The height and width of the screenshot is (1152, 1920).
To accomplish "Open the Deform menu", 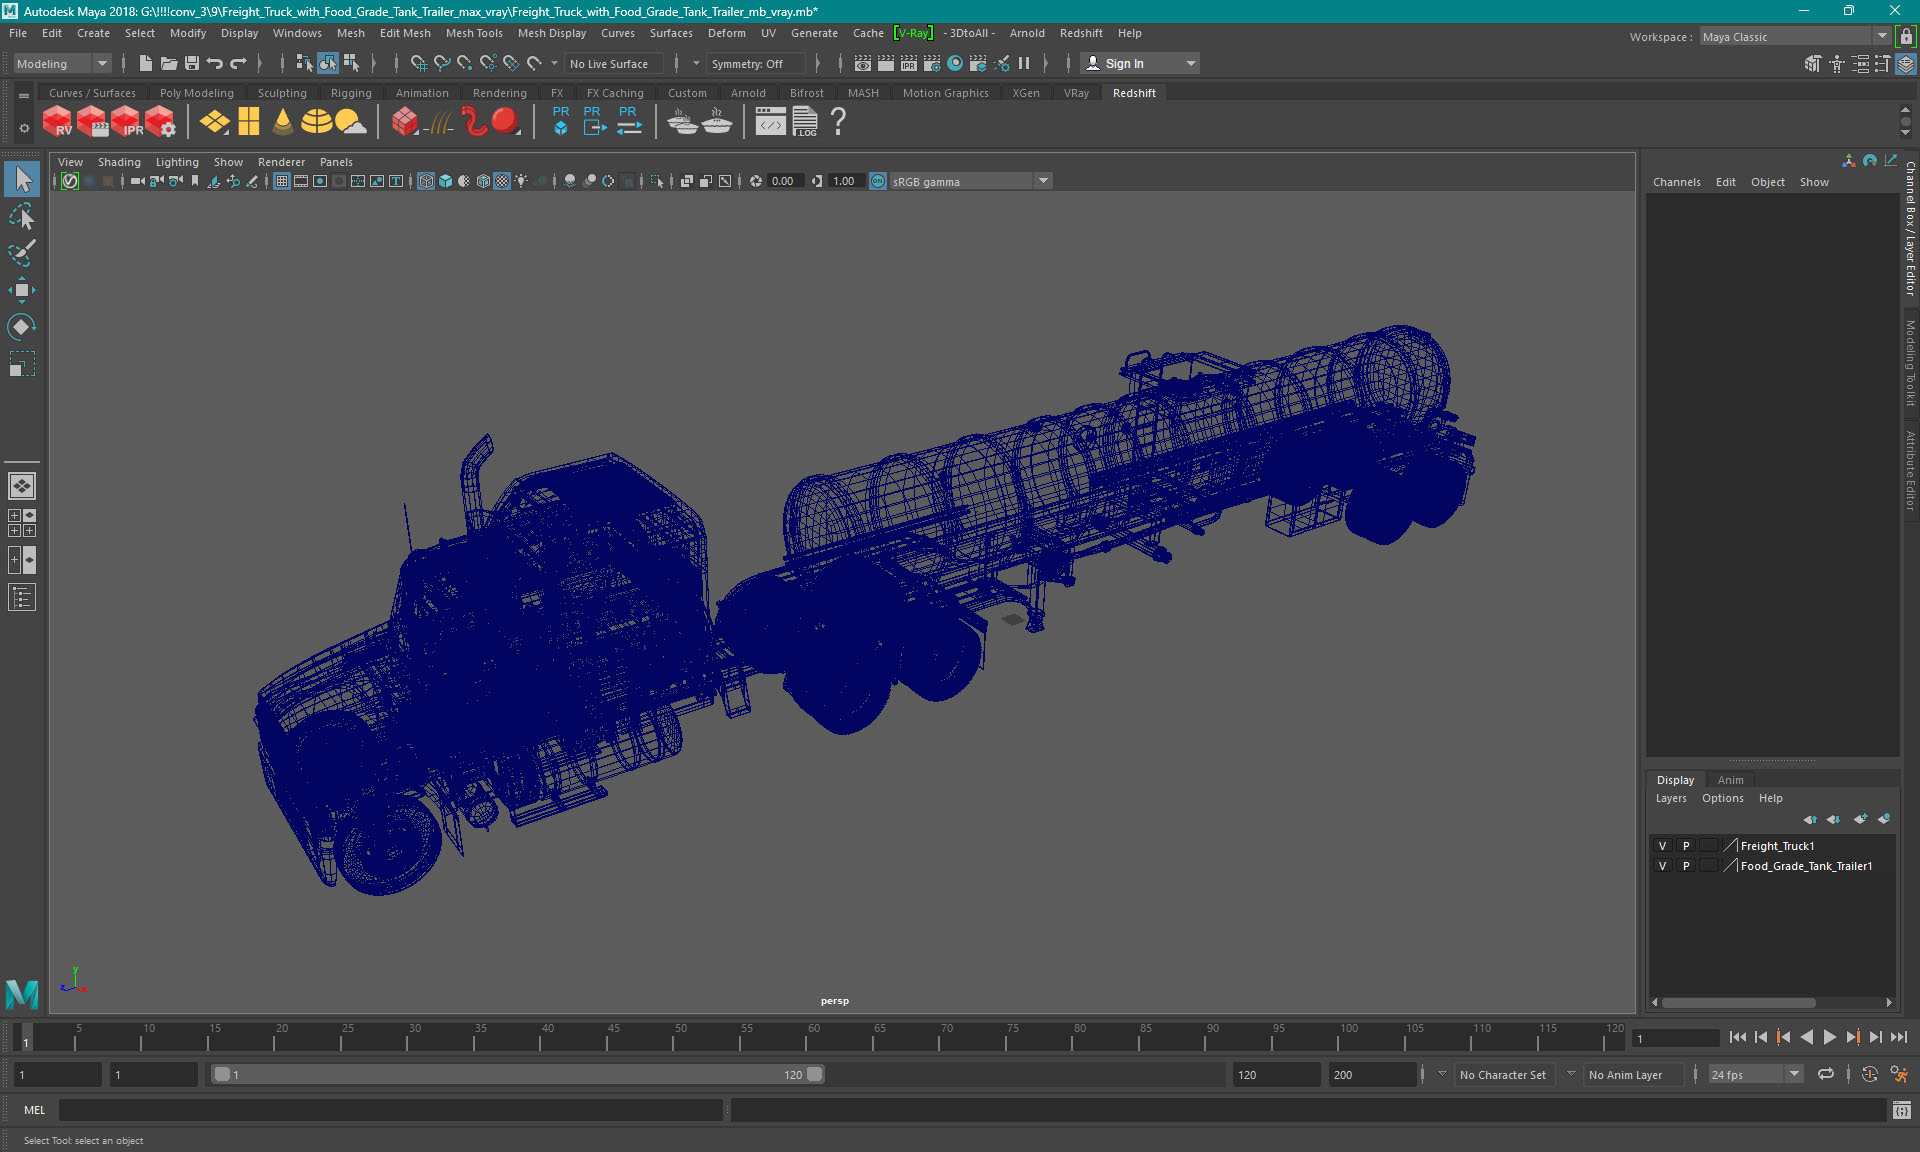I will click(726, 33).
